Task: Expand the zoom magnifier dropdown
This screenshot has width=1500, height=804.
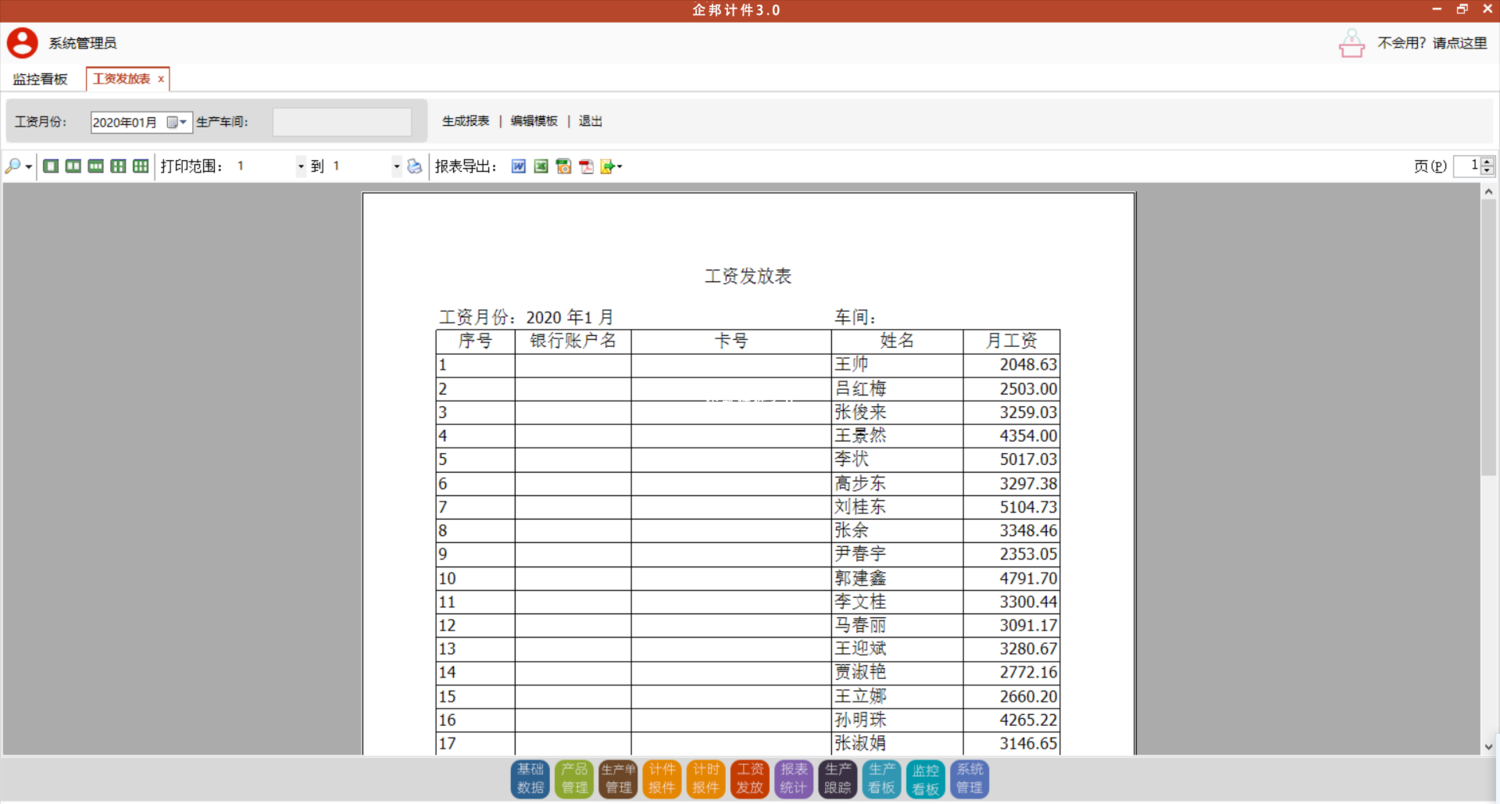Action: click(29, 167)
